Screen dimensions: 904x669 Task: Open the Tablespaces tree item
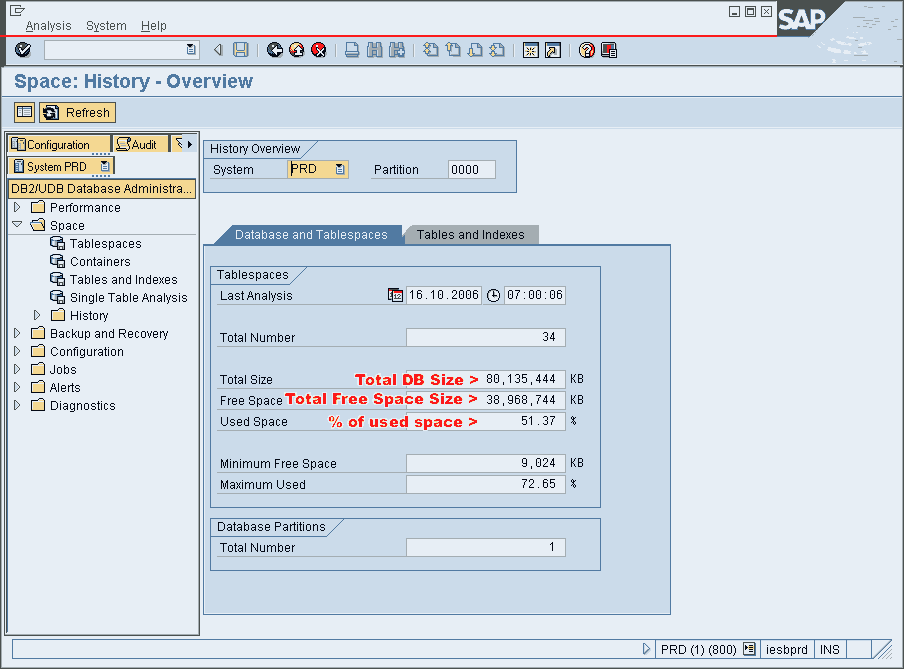106,243
